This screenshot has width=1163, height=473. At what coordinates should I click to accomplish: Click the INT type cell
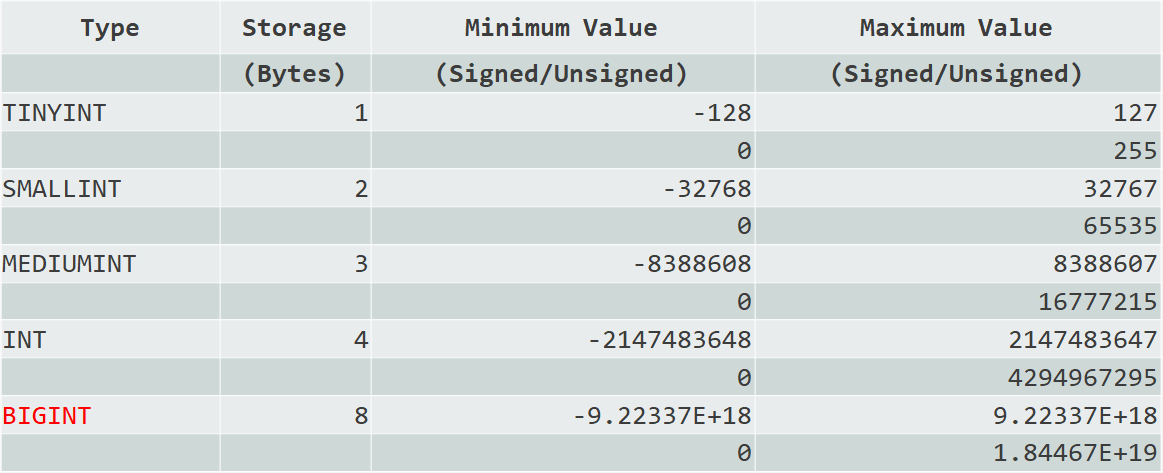tap(25, 340)
